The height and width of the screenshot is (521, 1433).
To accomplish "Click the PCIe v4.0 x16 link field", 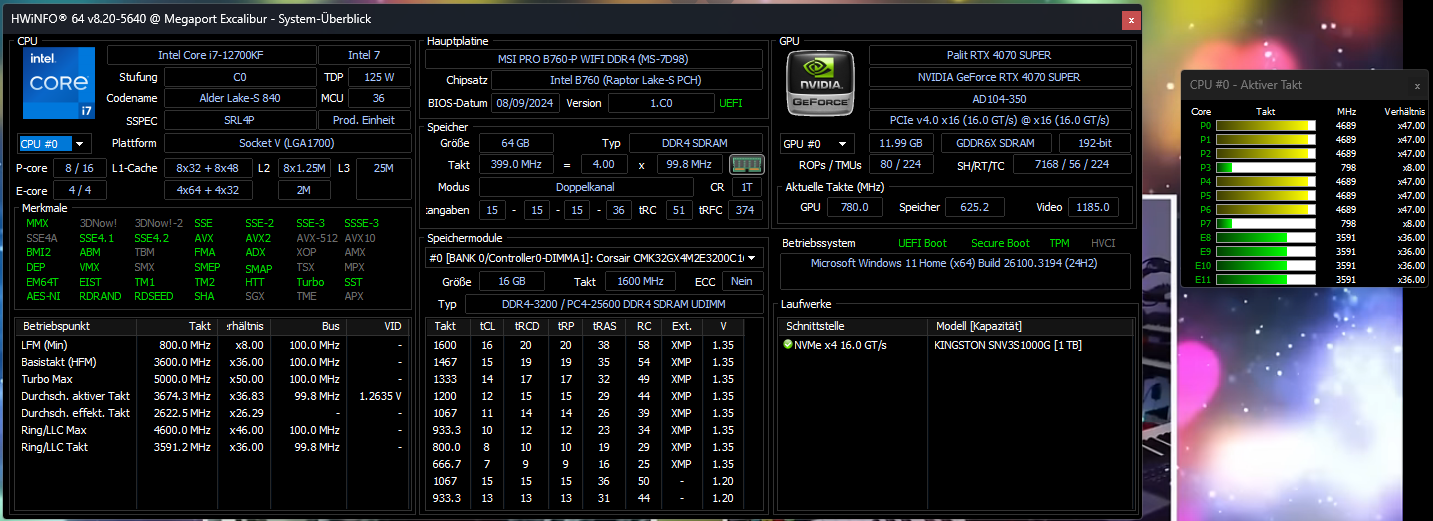I will click(x=999, y=120).
